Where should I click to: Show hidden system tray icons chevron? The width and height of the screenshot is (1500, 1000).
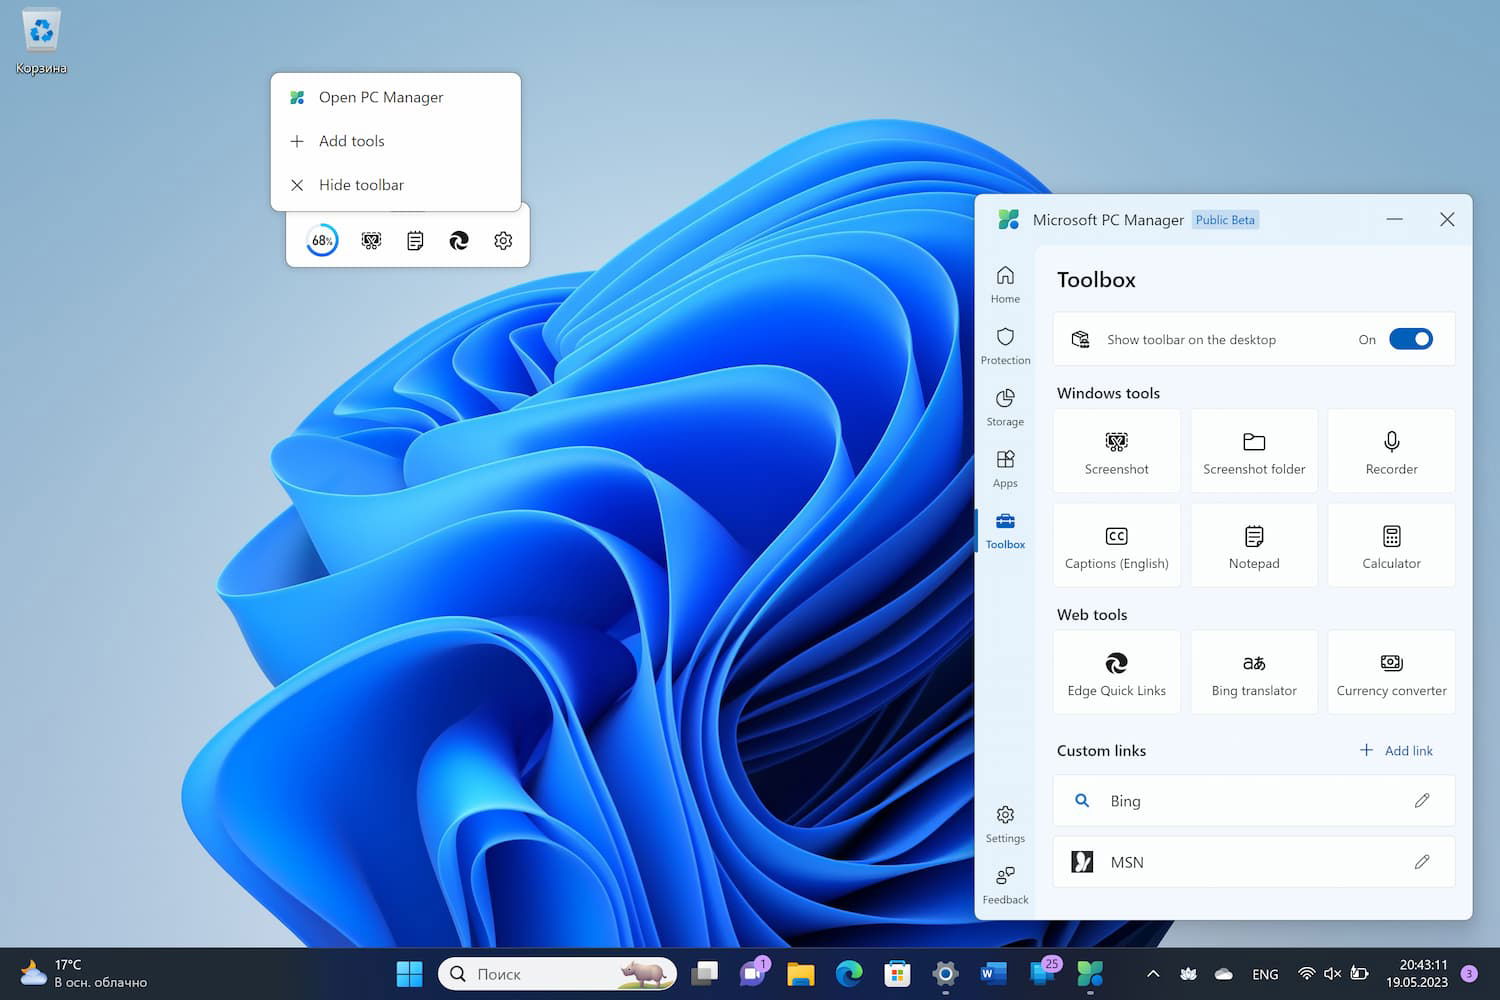[x=1152, y=973]
